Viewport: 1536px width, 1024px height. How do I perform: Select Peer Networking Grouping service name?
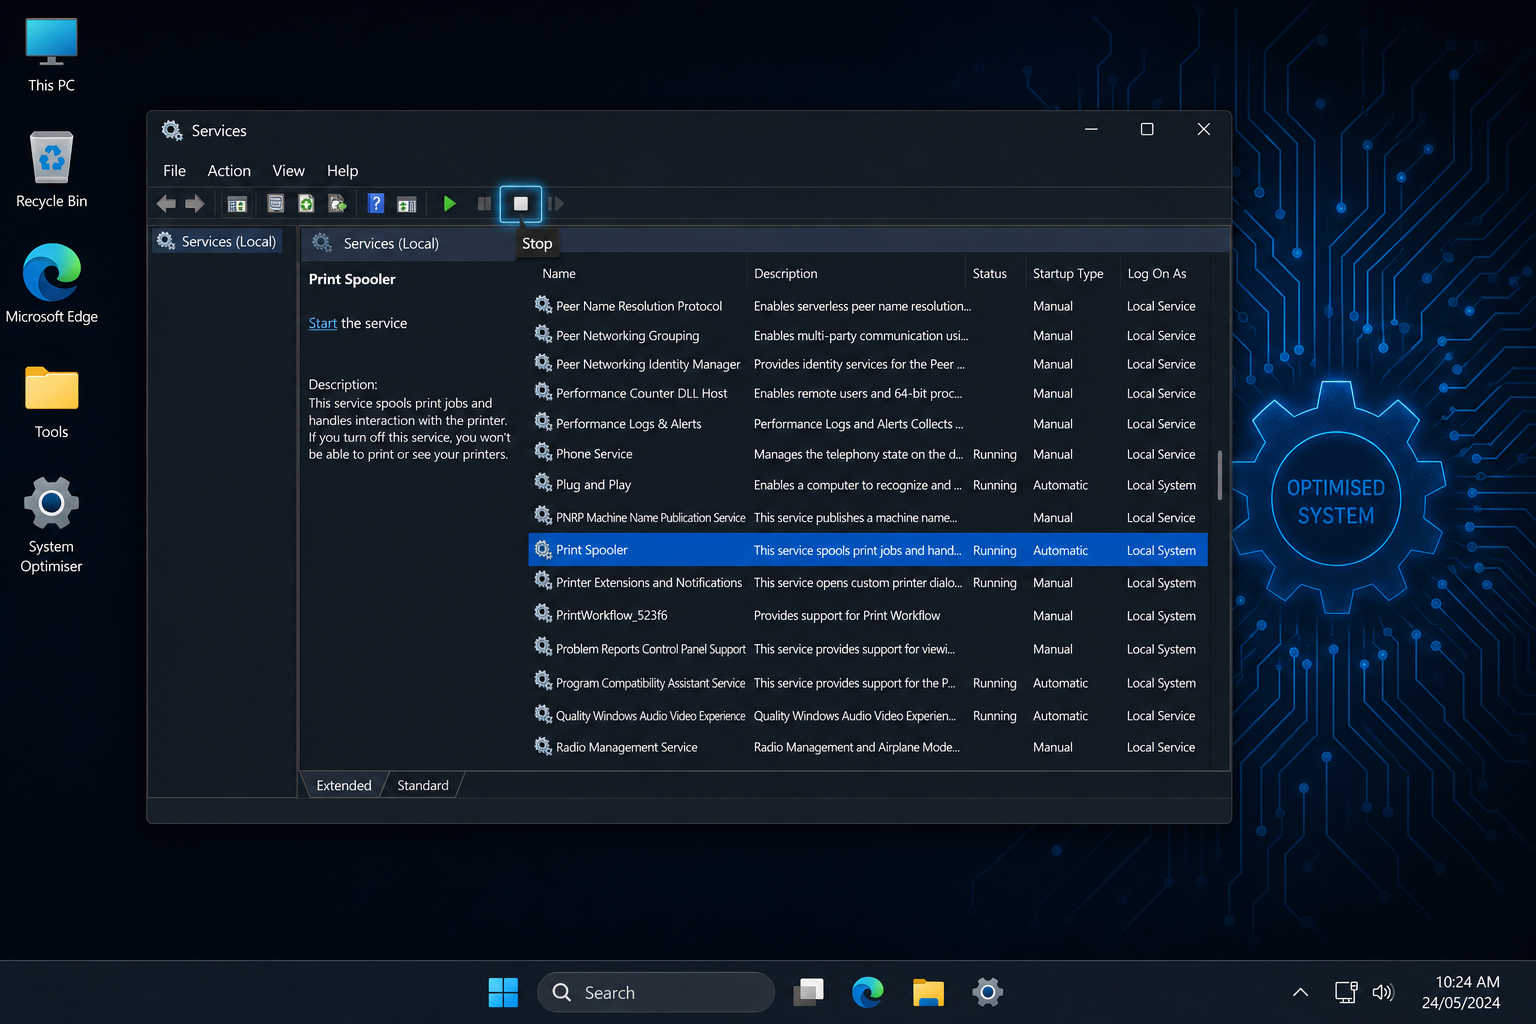(627, 336)
